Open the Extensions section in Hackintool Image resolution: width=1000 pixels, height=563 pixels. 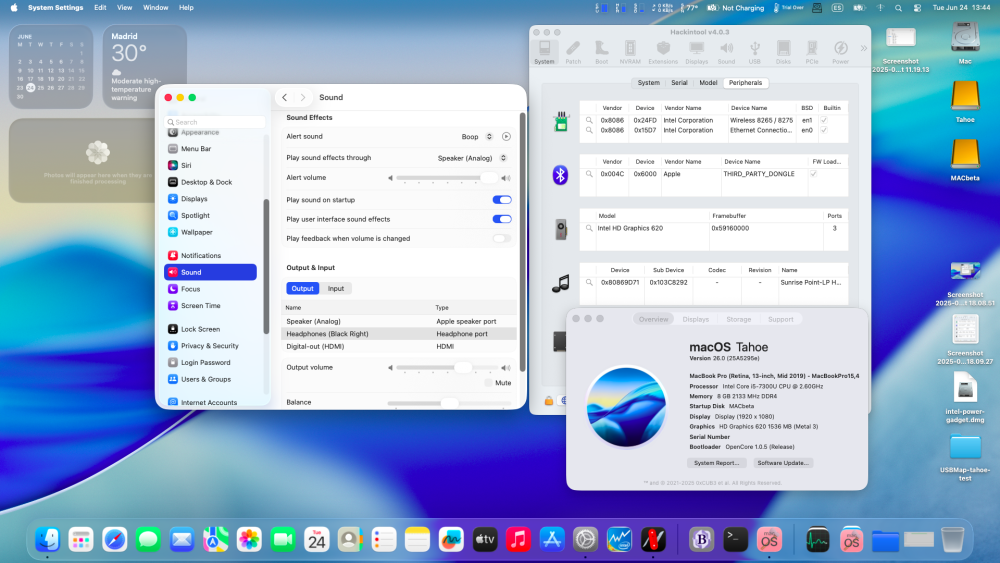[x=663, y=52]
